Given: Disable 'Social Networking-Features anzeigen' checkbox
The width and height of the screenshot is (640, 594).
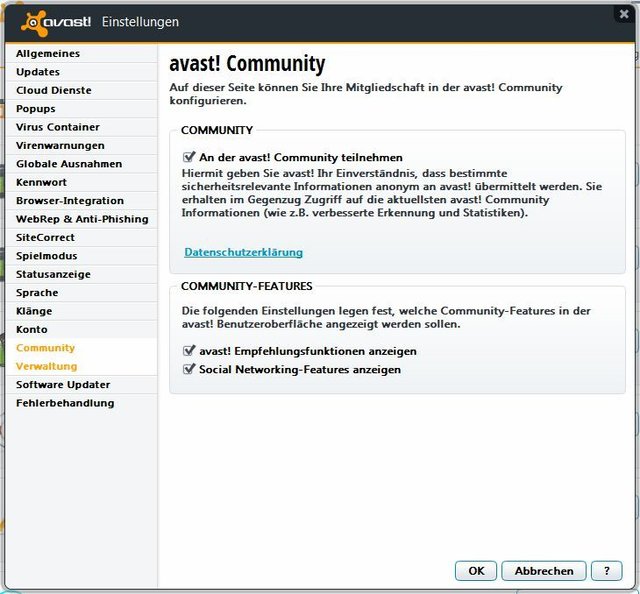Looking at the screenshot, I should point(189,369).
